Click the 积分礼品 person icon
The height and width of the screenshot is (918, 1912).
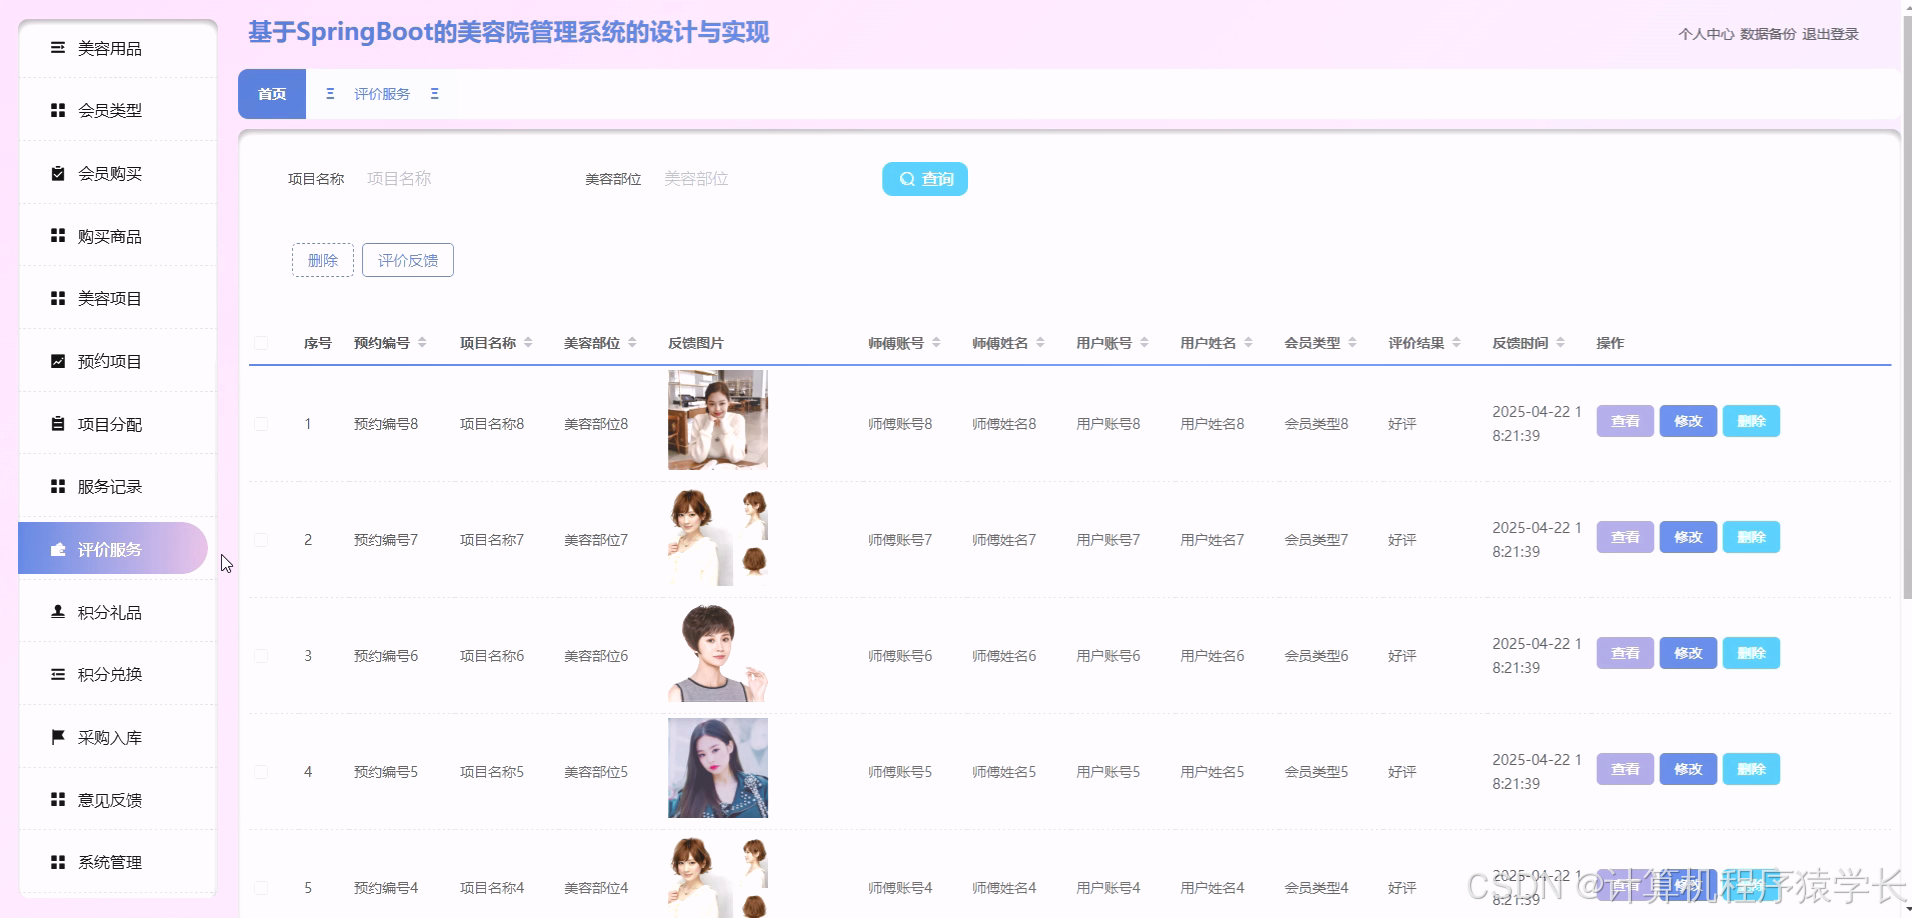[58, 612]
